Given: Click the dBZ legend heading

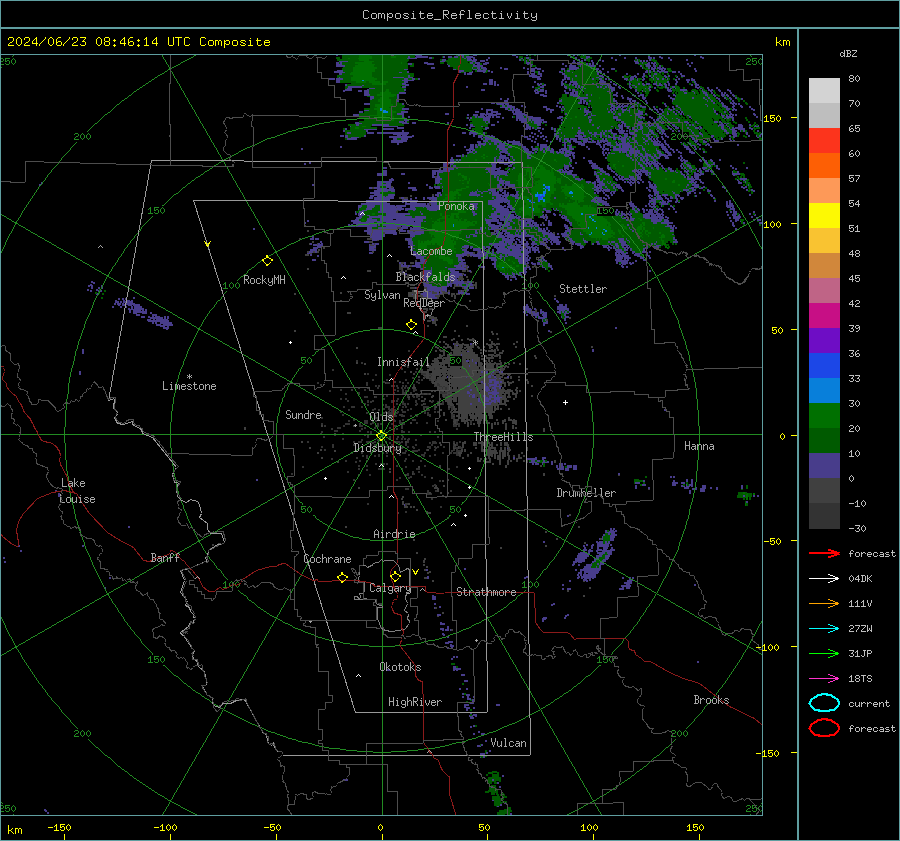Looking at the screenshot, I should point(848,53).
